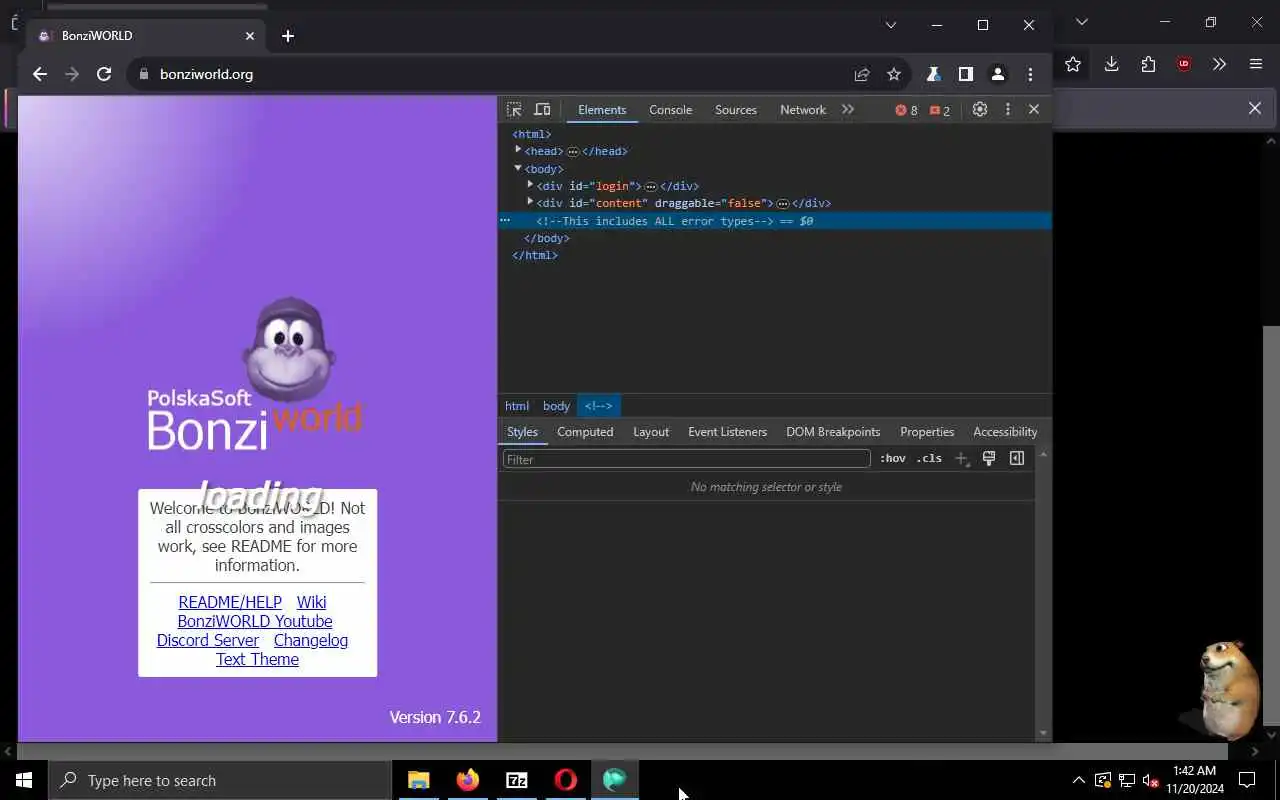
Task: Toggle :hov element state panel
Action: (x=893, y=459)
